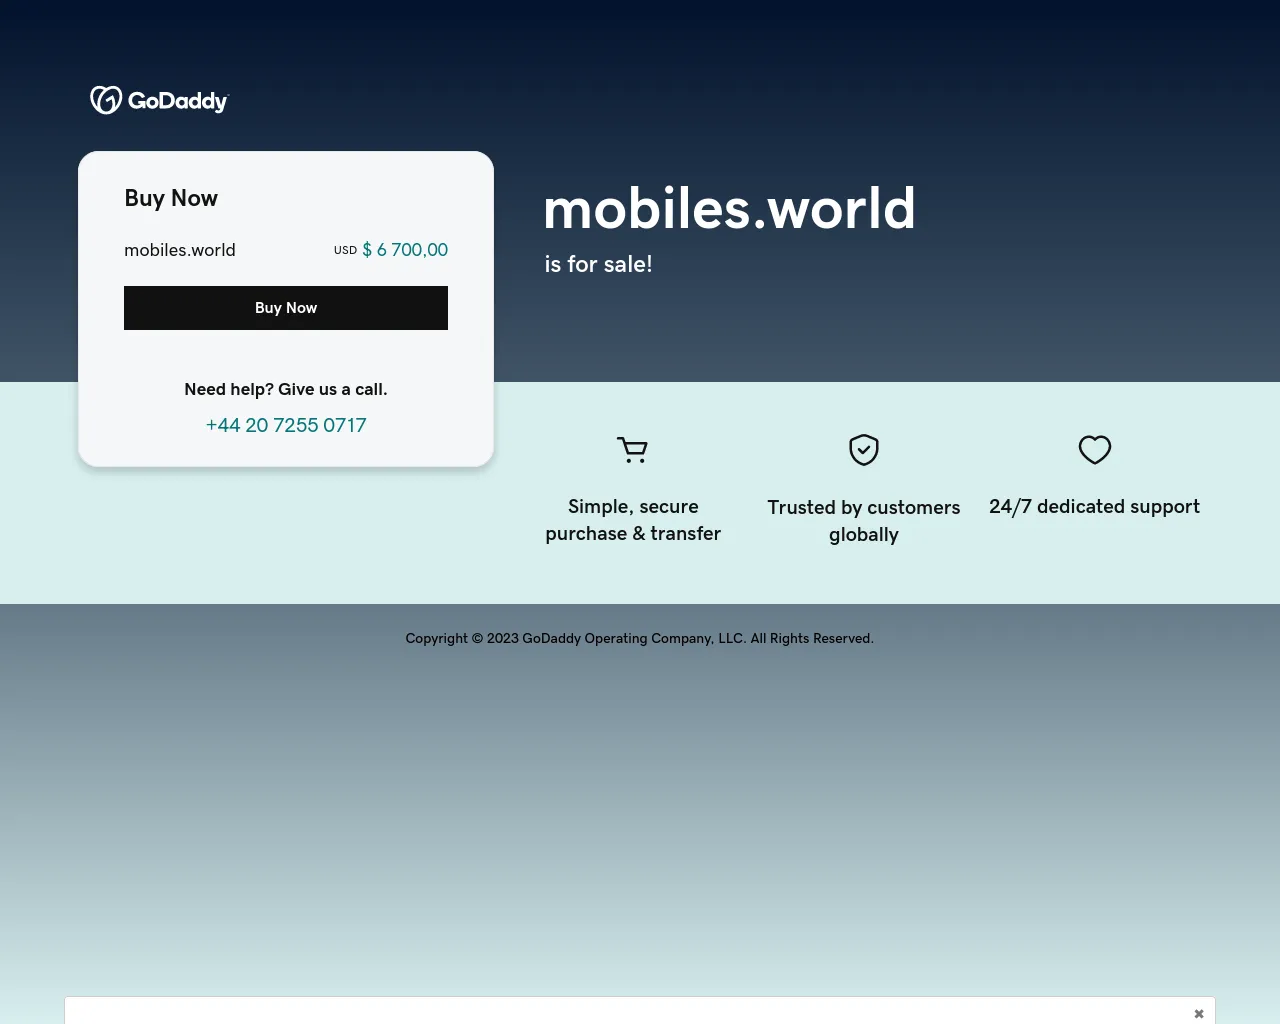Select the $ 6 700,00 price
The image size is (1280, 1024).
(x=405, y=250)
